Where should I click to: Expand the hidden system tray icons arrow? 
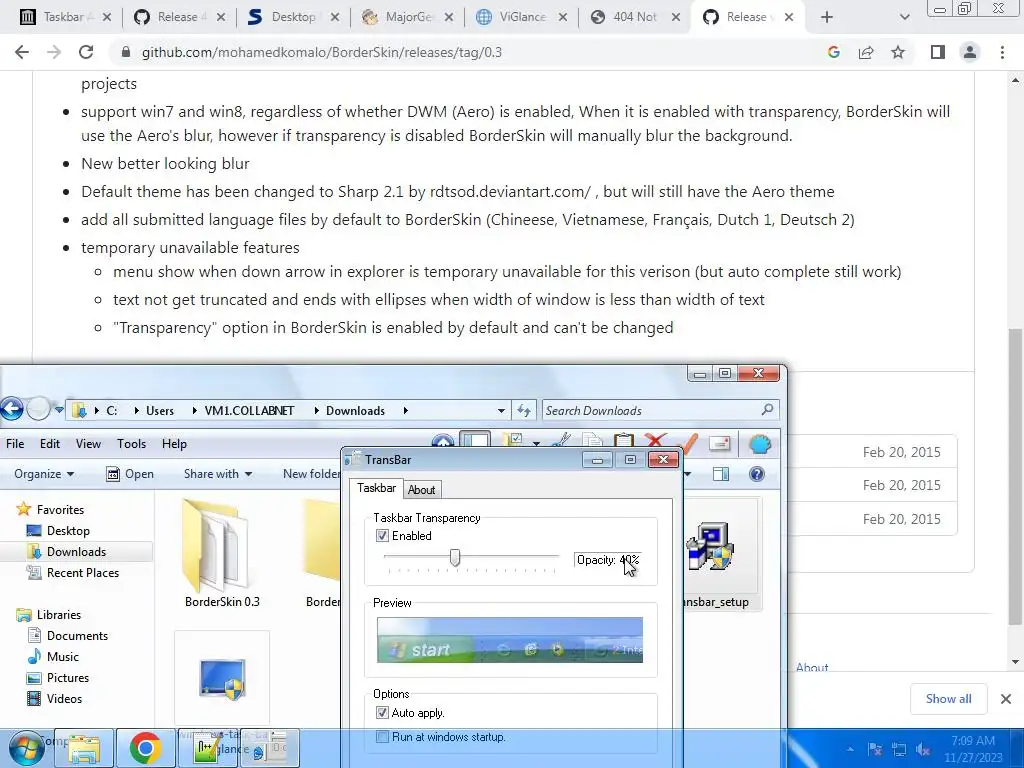coord(850,750)
